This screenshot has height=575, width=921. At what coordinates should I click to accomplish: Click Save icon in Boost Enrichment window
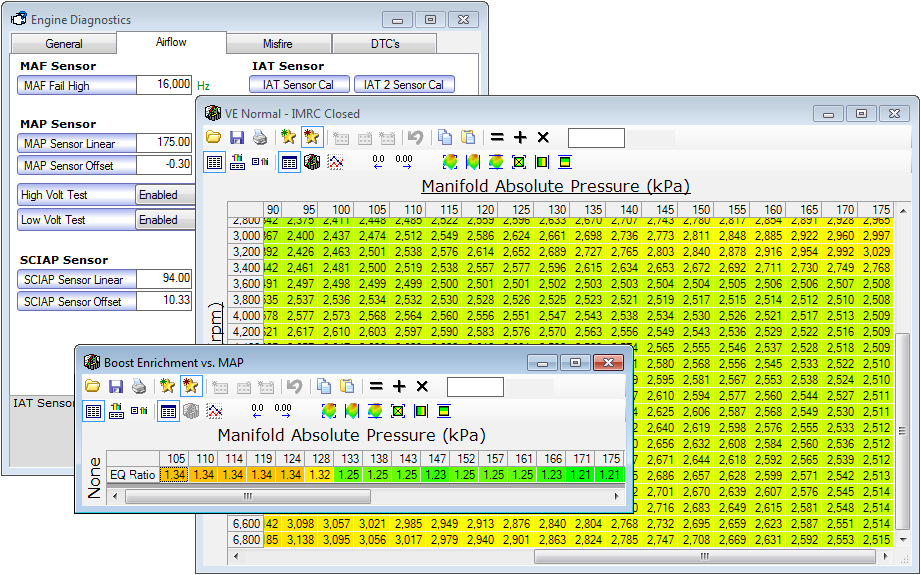116,386
